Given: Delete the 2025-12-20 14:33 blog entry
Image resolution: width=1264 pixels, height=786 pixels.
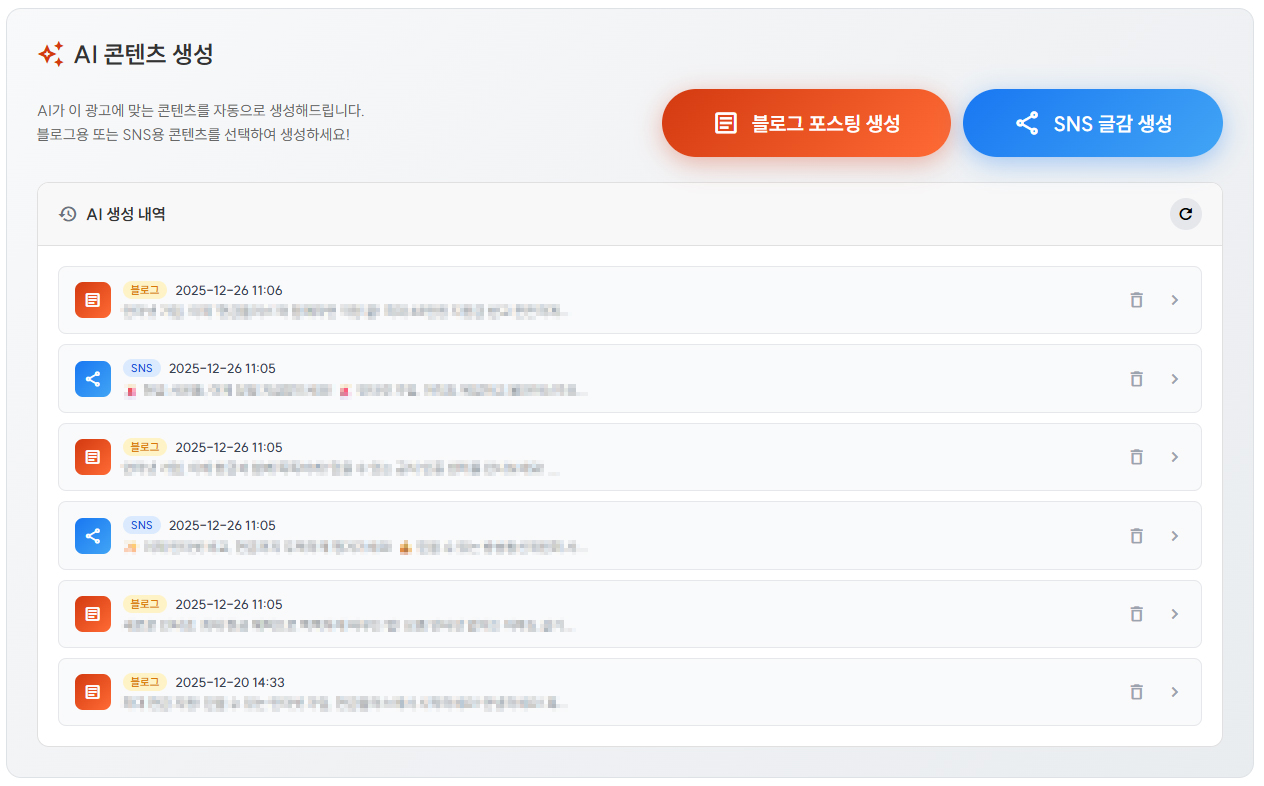Looking at the screenshot, I should [1136, 692].
